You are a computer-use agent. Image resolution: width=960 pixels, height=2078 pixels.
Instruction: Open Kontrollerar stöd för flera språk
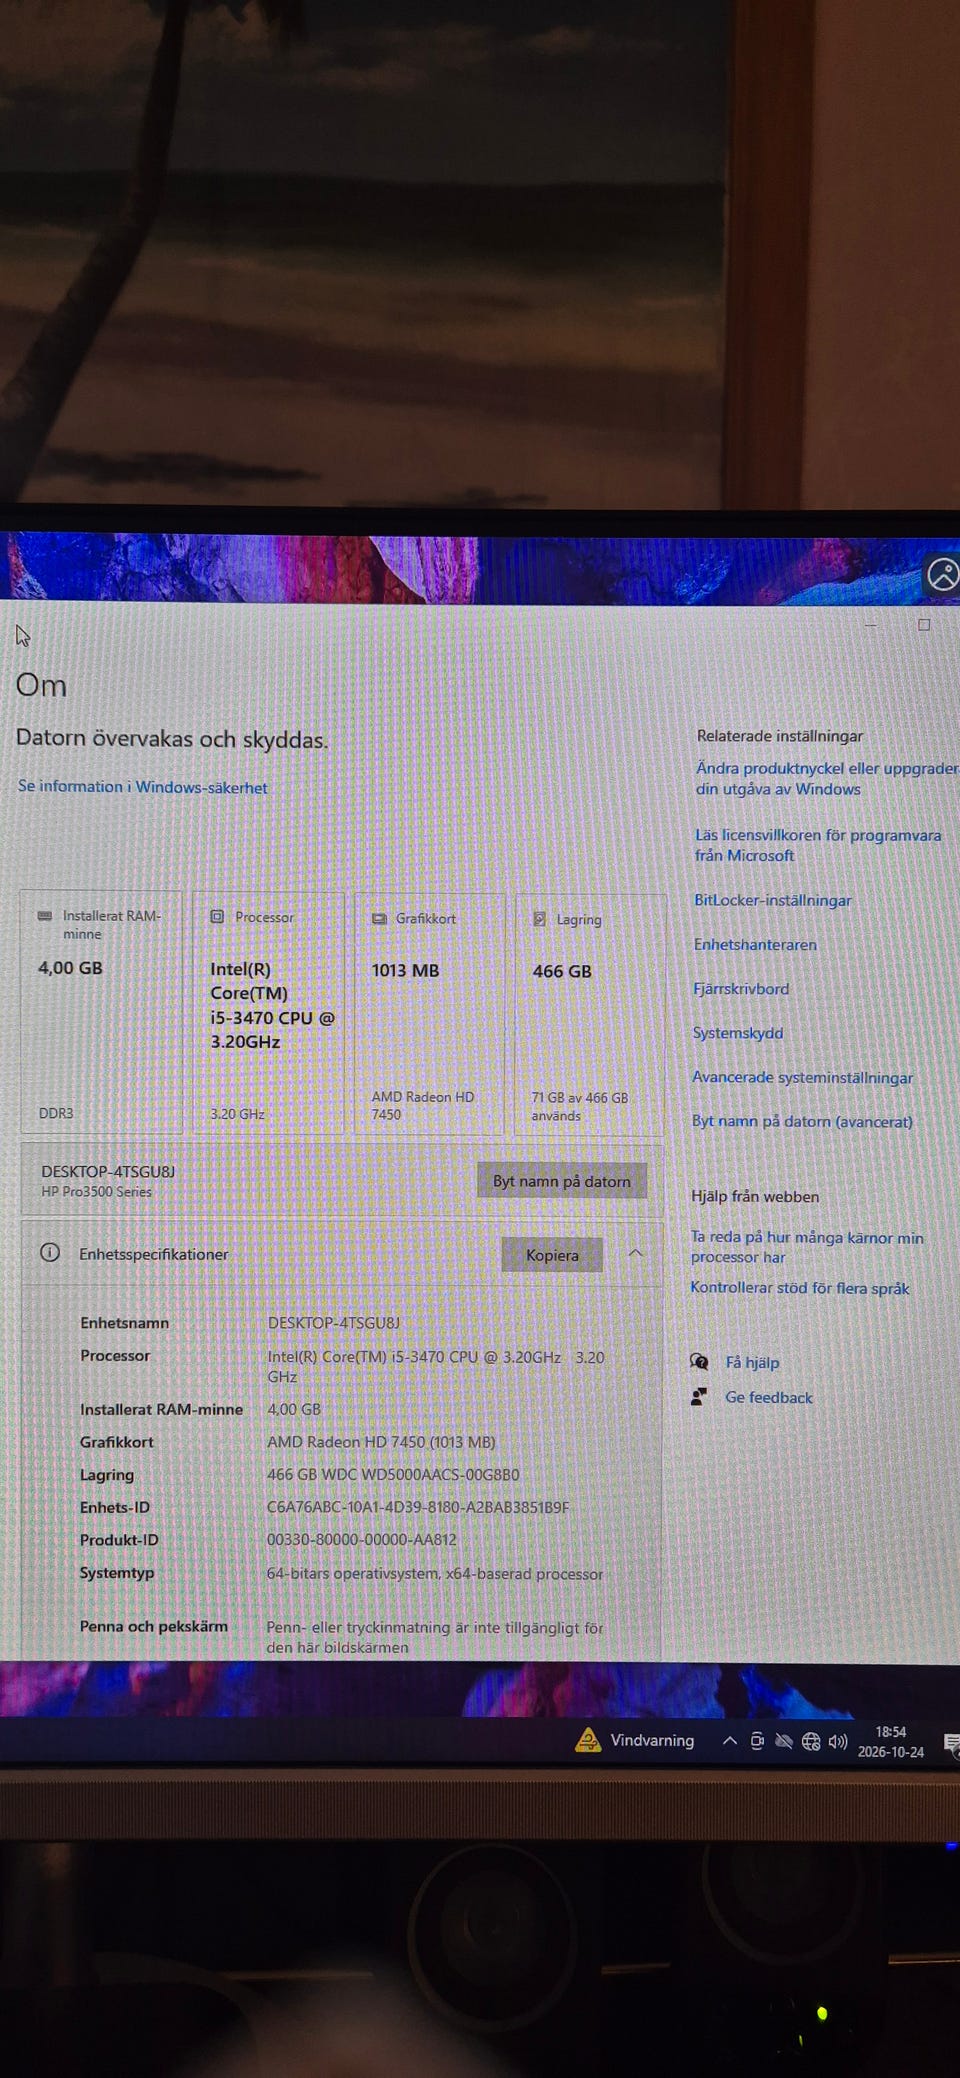click(800, 1288)
